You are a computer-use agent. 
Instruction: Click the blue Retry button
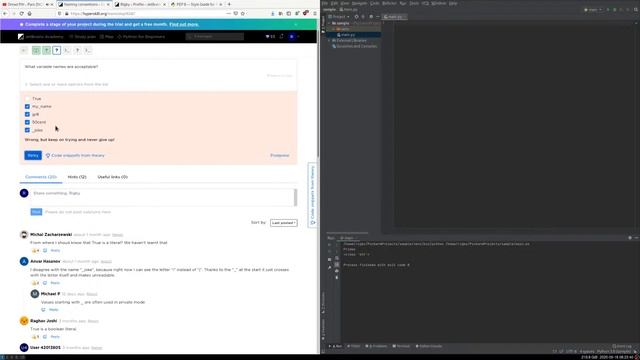[33, 156]
